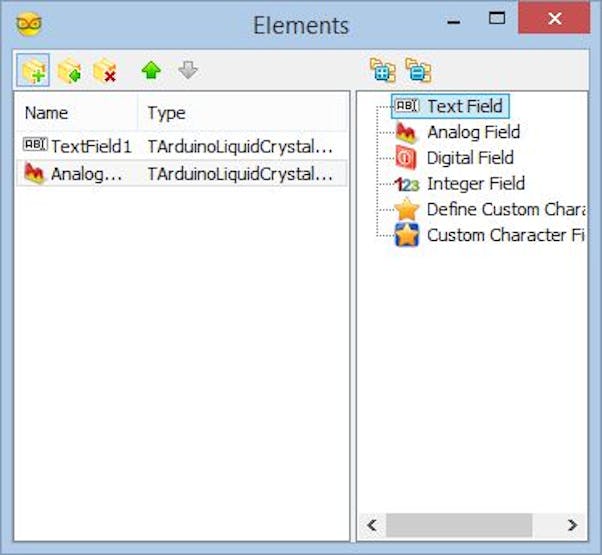Click the Visuino owl application icon
602x555 pixels.
[29, 24]
